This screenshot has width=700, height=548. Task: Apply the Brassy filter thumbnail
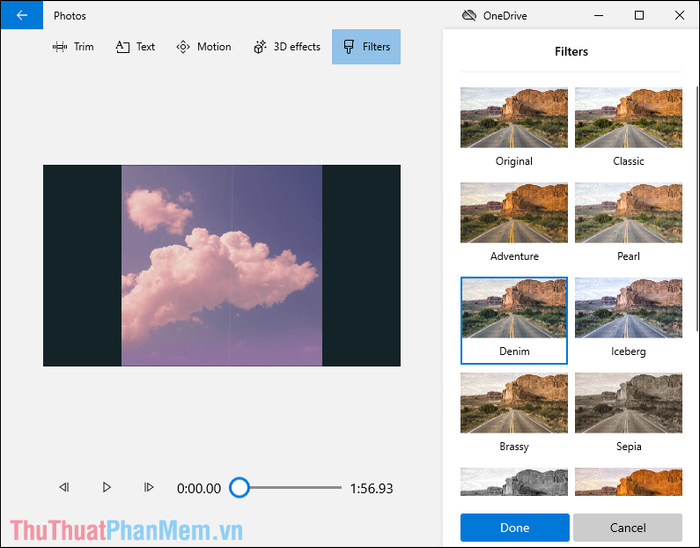[514, 403]
